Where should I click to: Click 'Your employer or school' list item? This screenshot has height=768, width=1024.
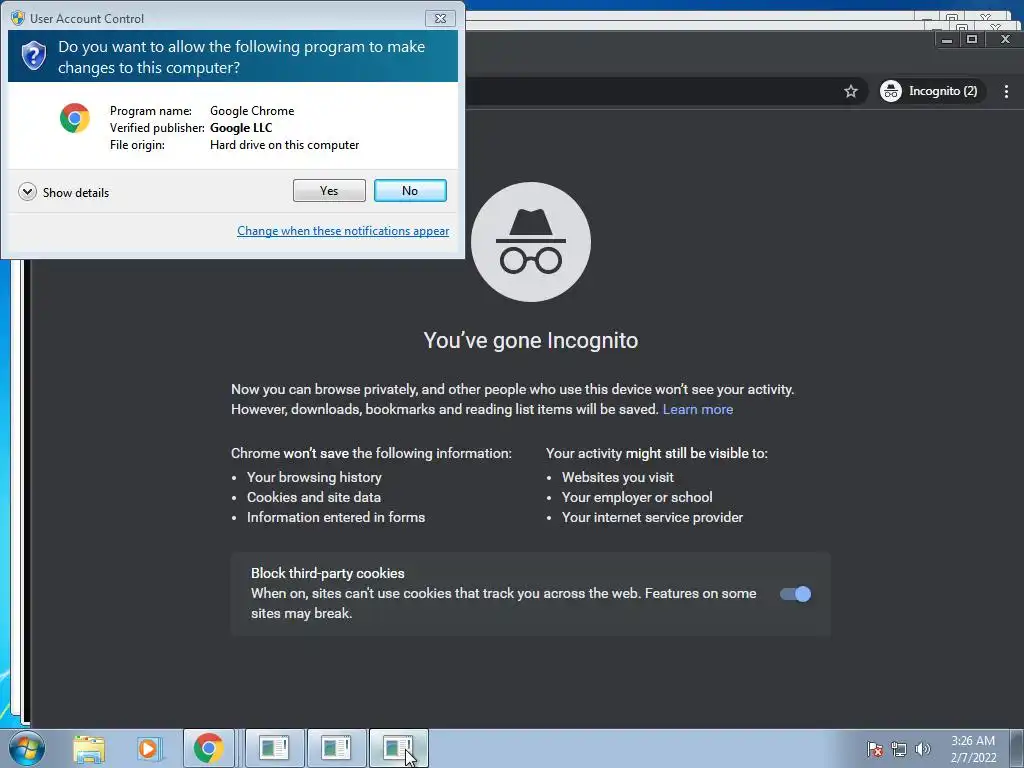click(637, 497)
